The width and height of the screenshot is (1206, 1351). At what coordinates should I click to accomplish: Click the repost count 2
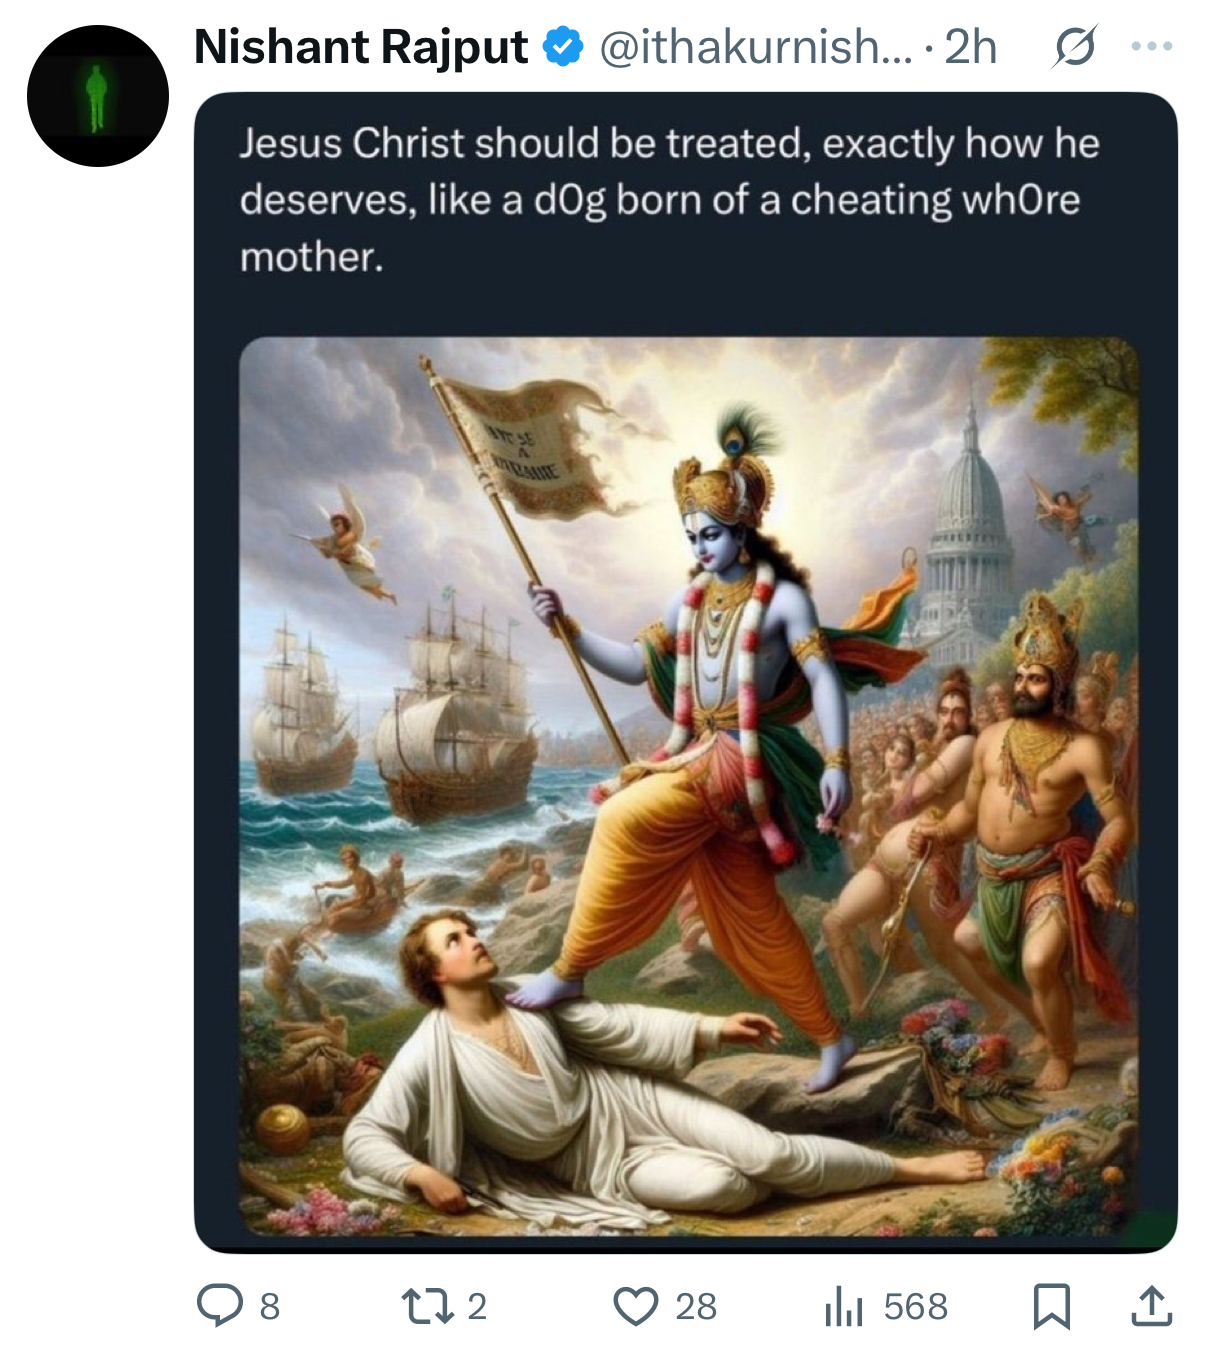click(x=477, y=1307)
